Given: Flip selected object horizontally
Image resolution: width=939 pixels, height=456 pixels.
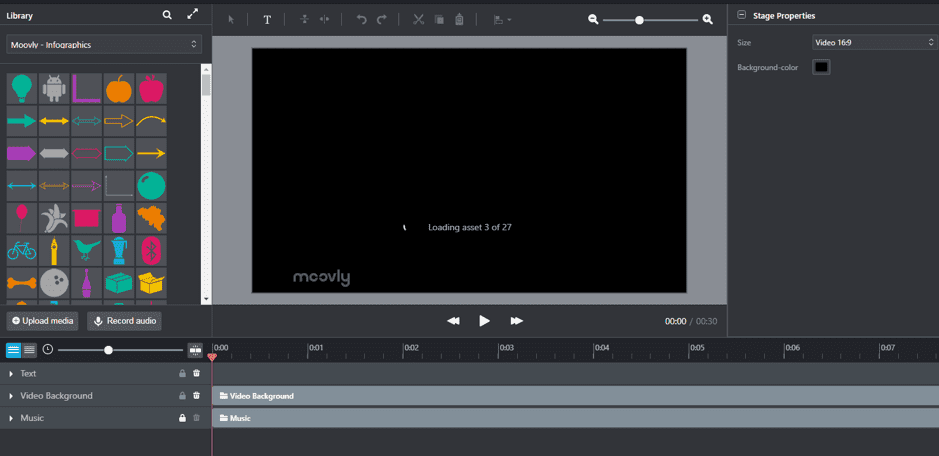Looking at the screenshot, I should coord(325,20).
